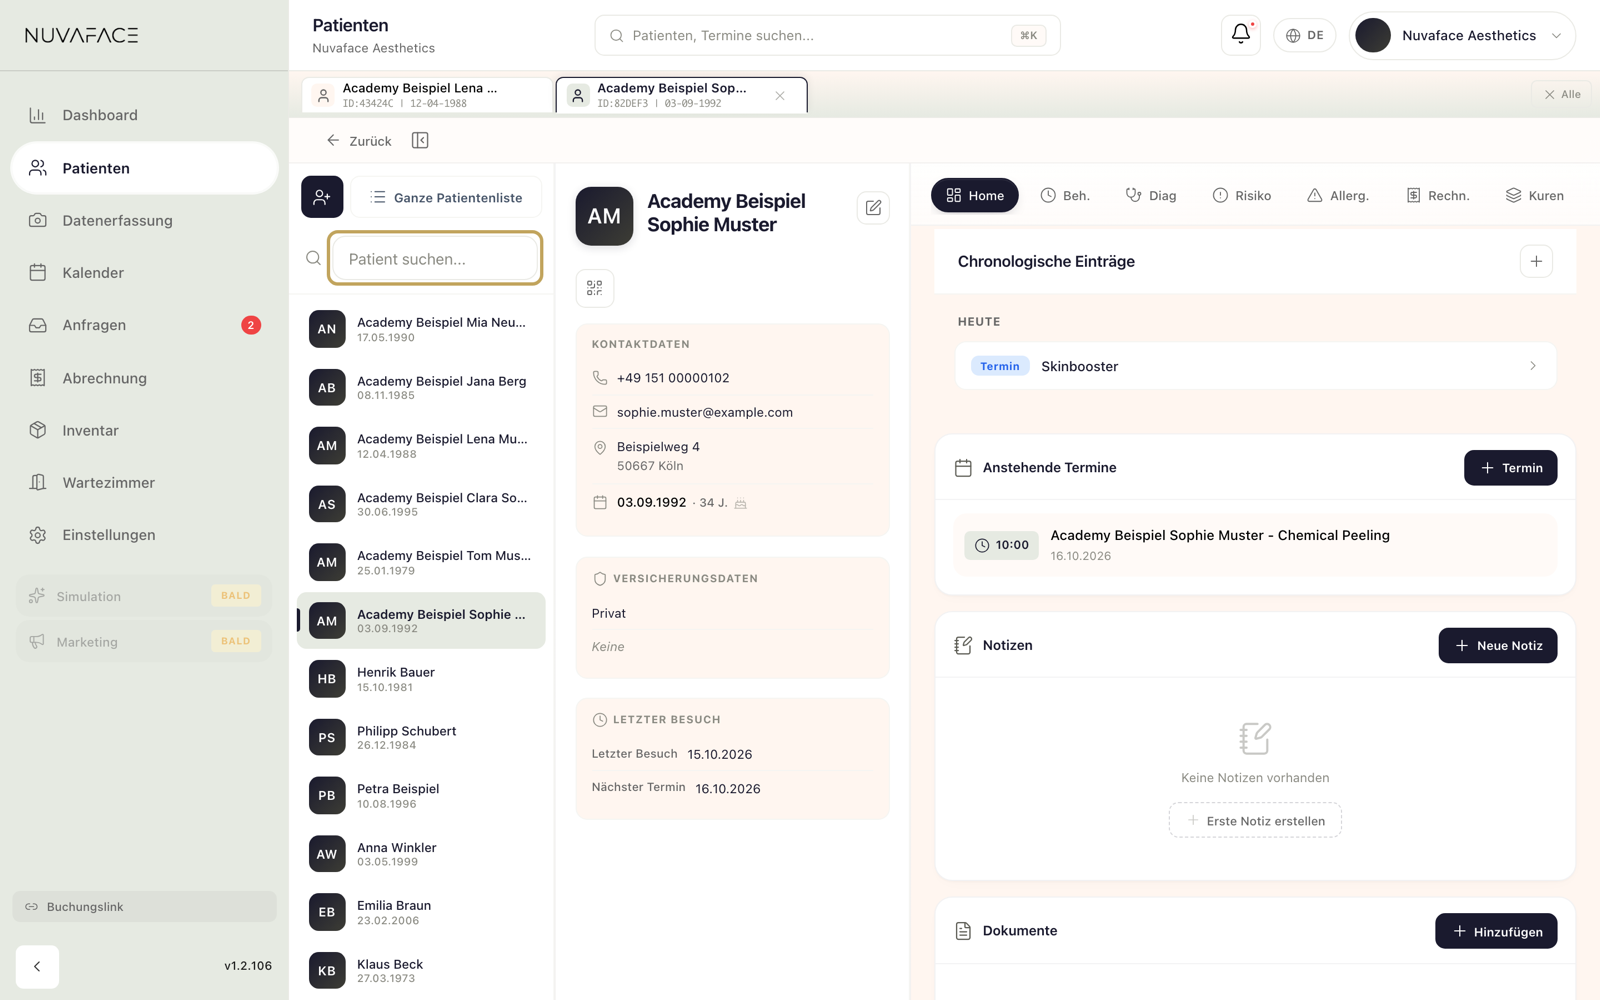Open the Kuren tab
Screen dimensions: 1600x1000
pyautogui.click(x=1535, y=196)
